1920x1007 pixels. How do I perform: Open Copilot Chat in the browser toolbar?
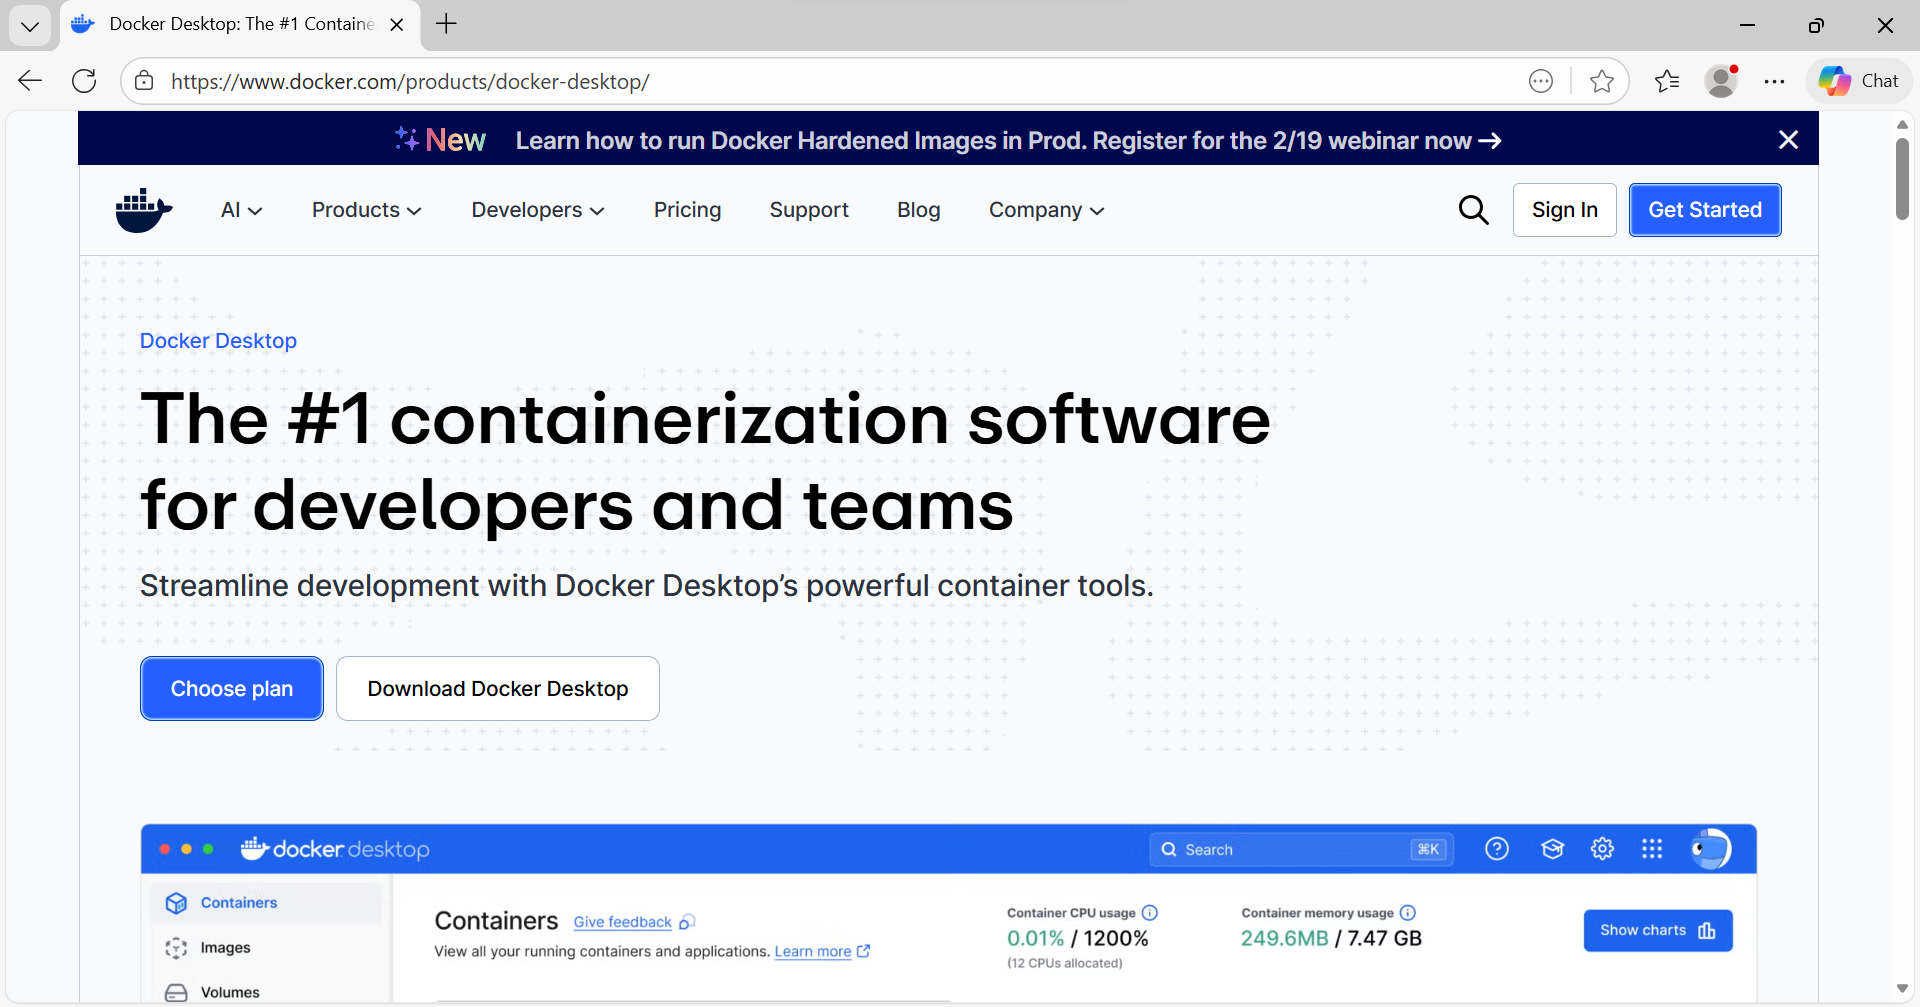click(1858, 80)
